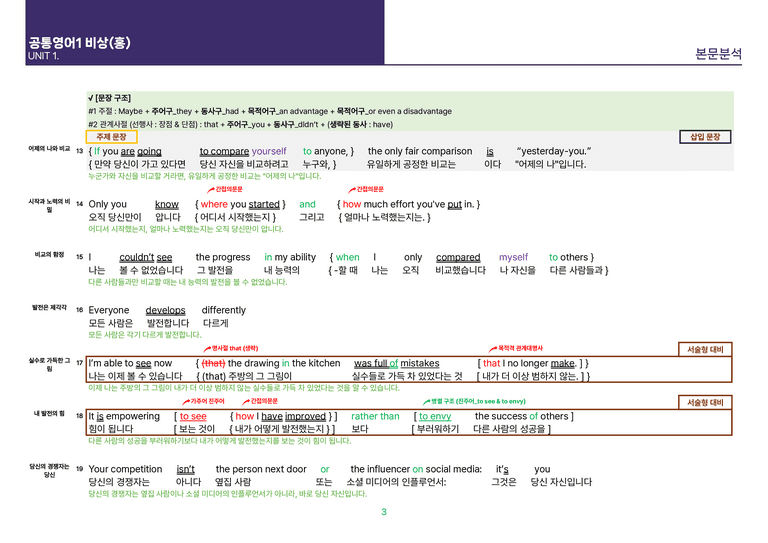Click the '간접의문문' arrow above 'how much effort'
This screenshot has height=543, width=768.
coord(352,189)
